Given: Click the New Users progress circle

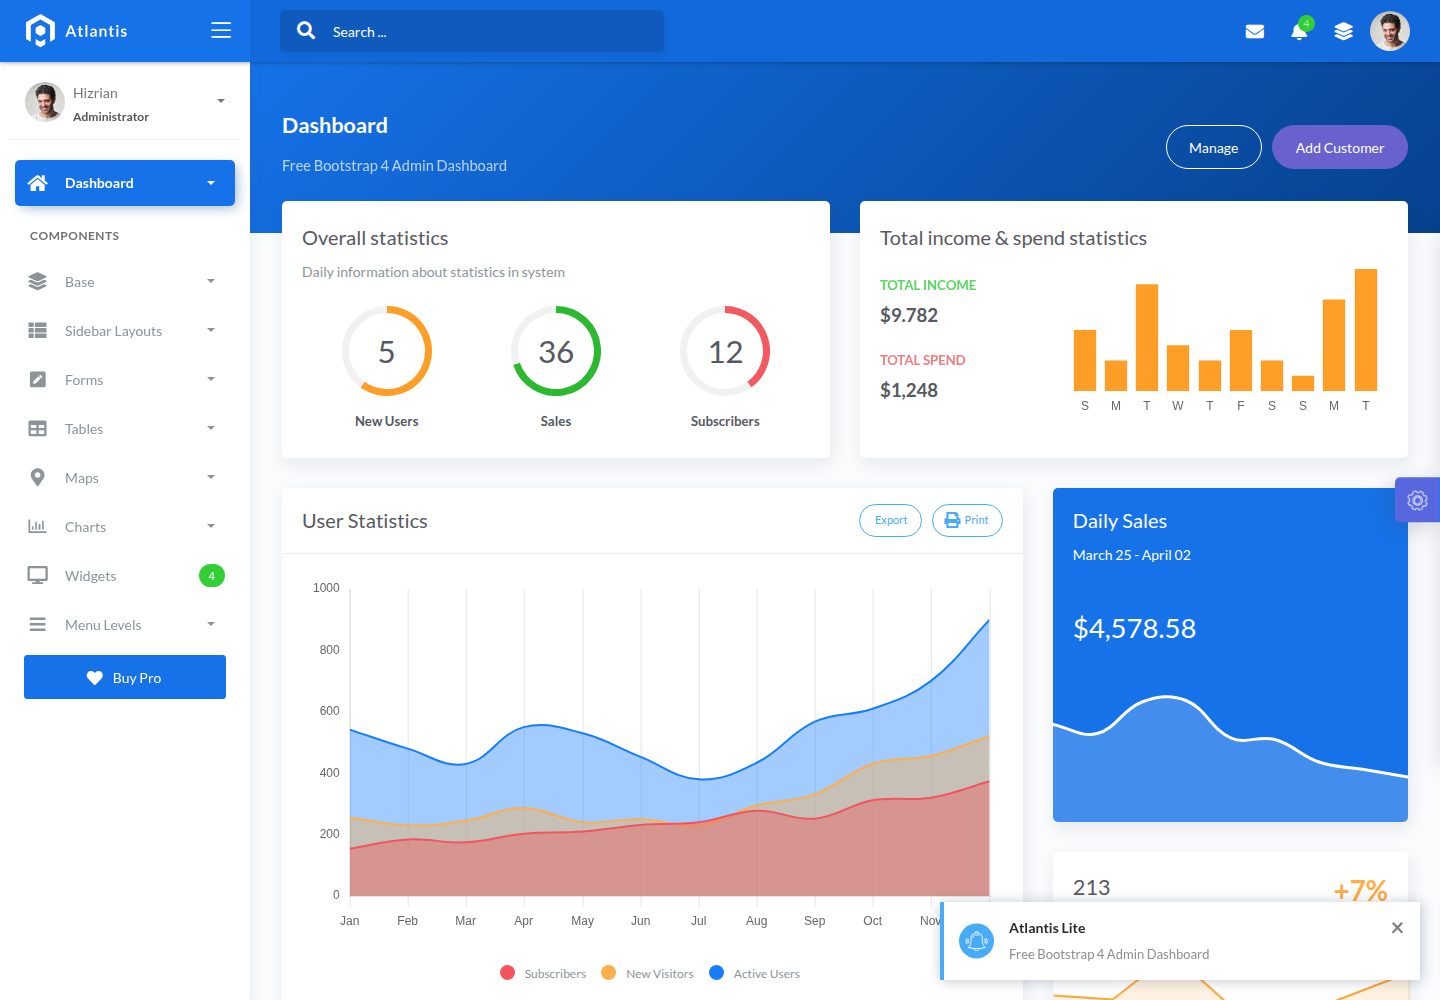Looking at the screenshot, I should coord(387,351).
